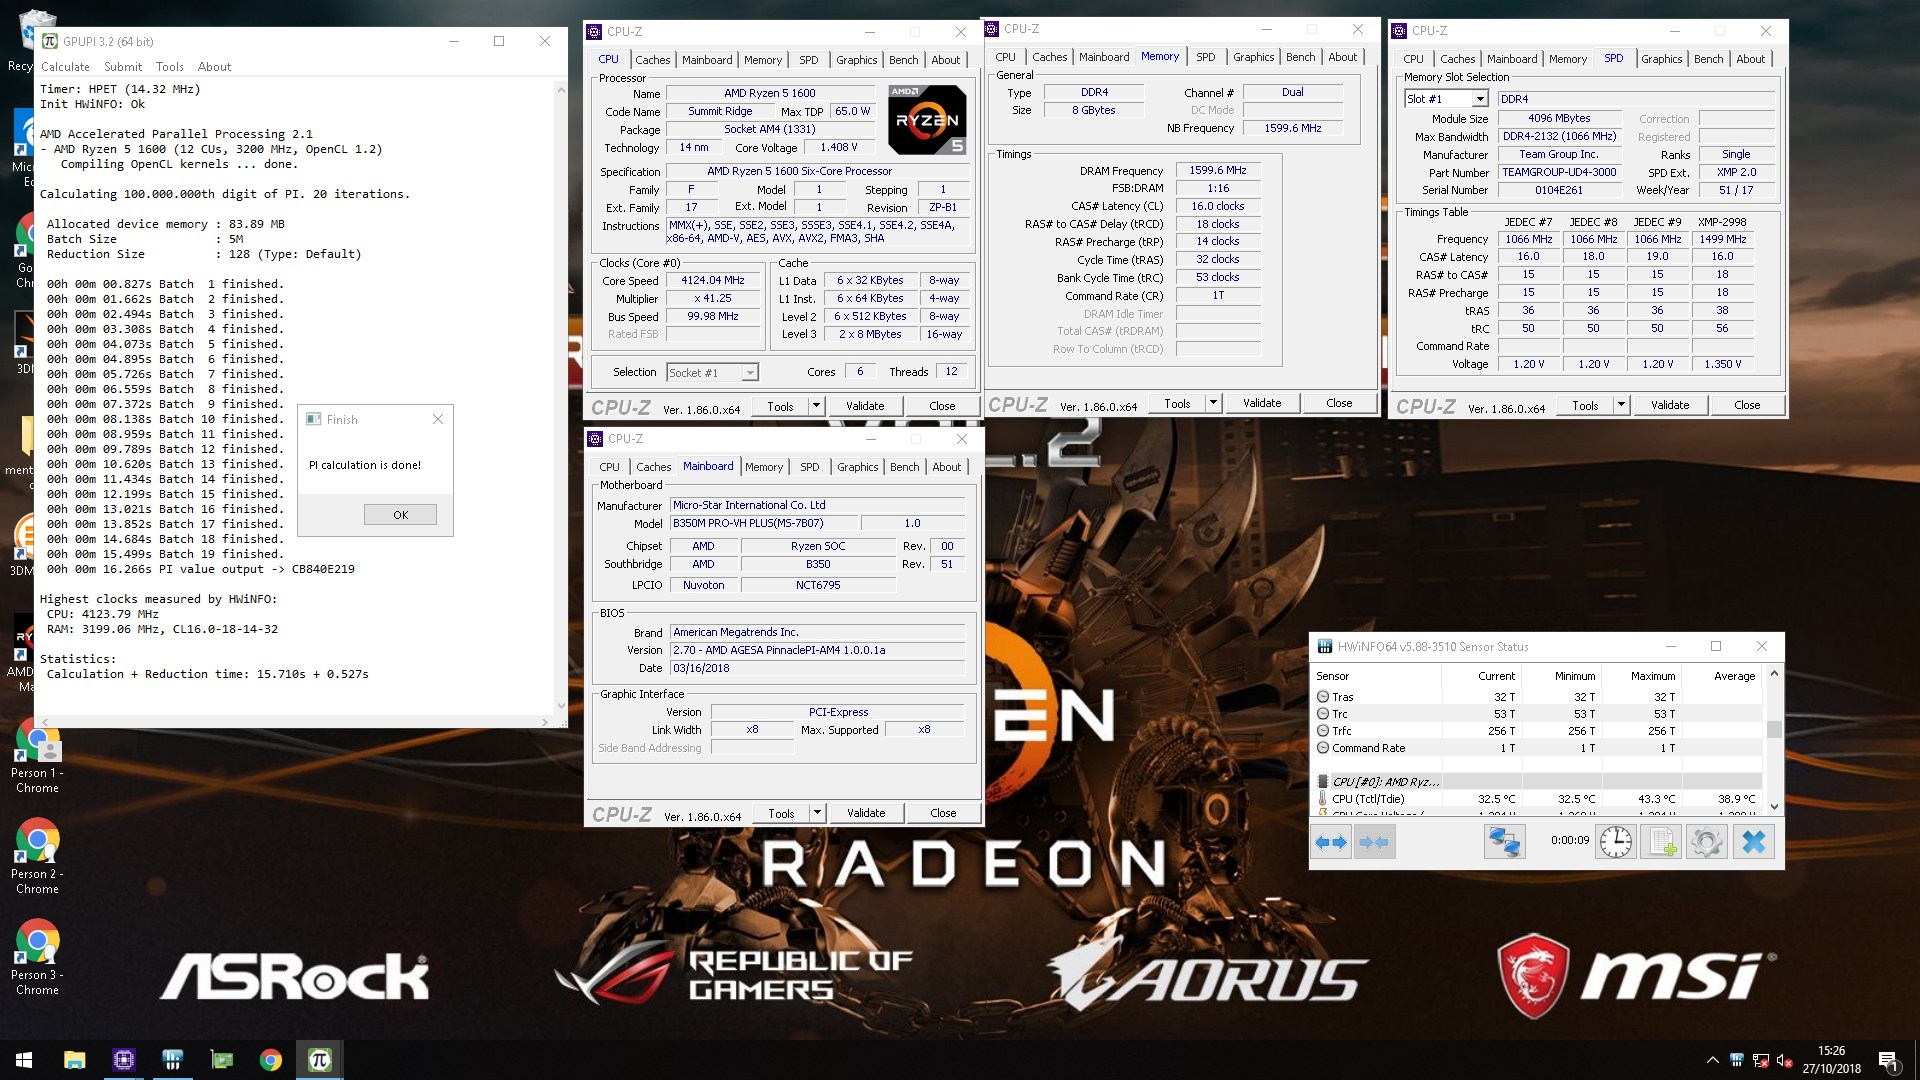Viewport: 1920px width, 1080px height.
Task: Open GPUPI Tools menu
Action: 170,67
